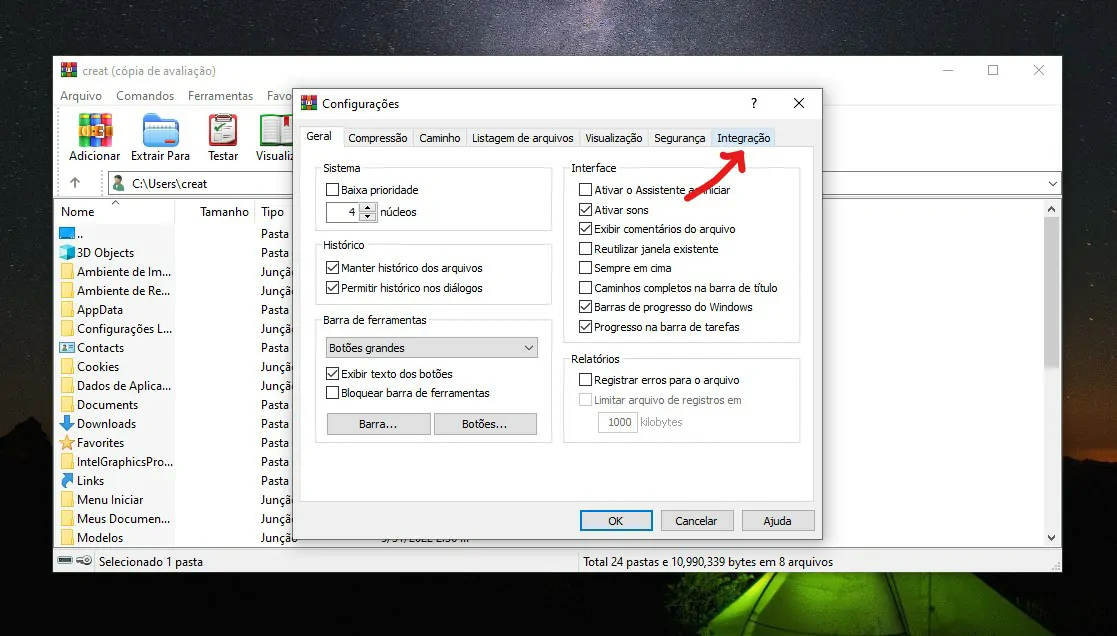Click the OK button
The image size is (1117, 636).
[615, 521]
